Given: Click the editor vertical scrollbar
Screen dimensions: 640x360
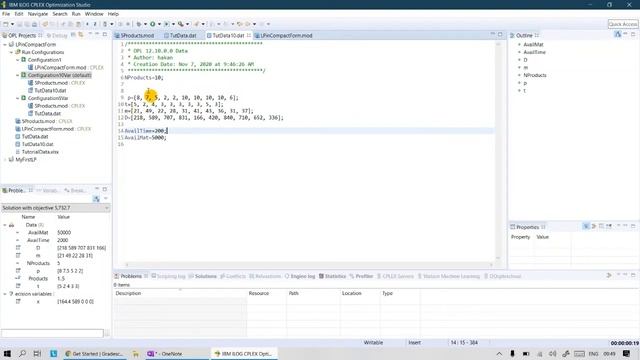Looking at the screenshot, I should (498, 151).
